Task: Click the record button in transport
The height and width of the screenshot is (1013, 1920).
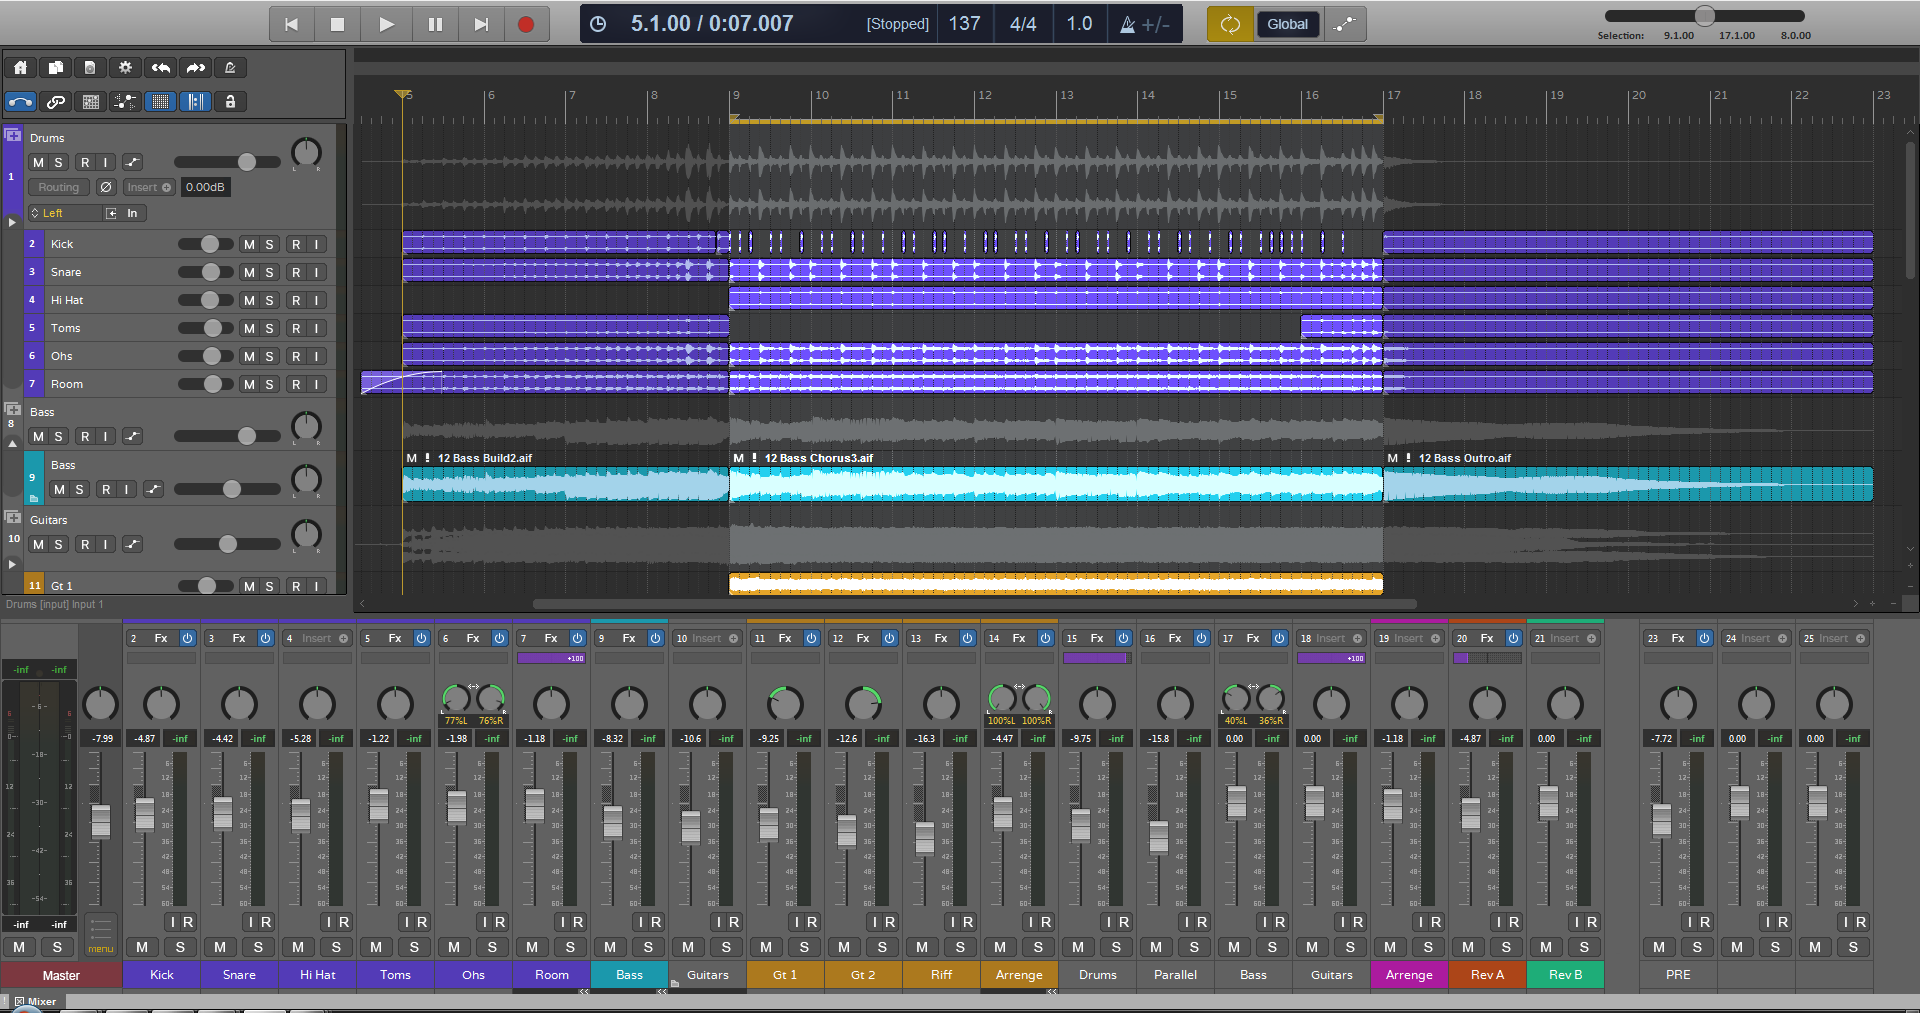Action: coord(526,24)
